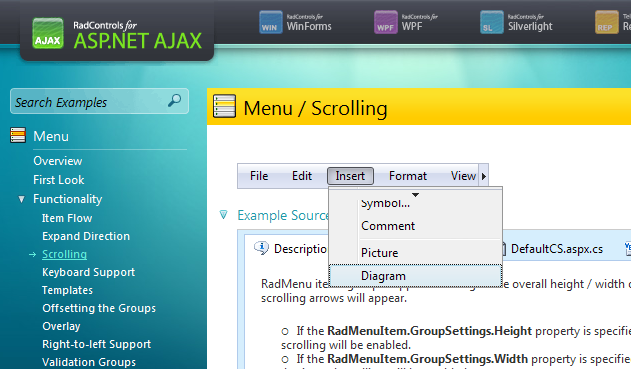Click the Menu / Scrolling header icon
This screenshot has height=369, width=631.
pyautogui.click(x=224, y=107)
